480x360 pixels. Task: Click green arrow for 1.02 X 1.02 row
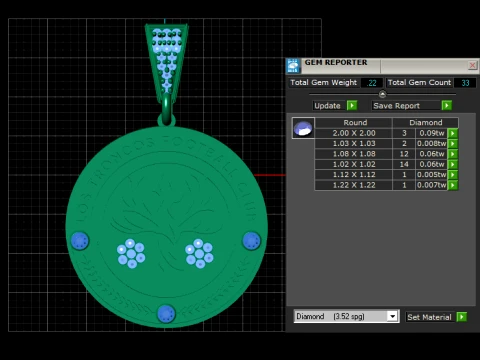point(453,164)
